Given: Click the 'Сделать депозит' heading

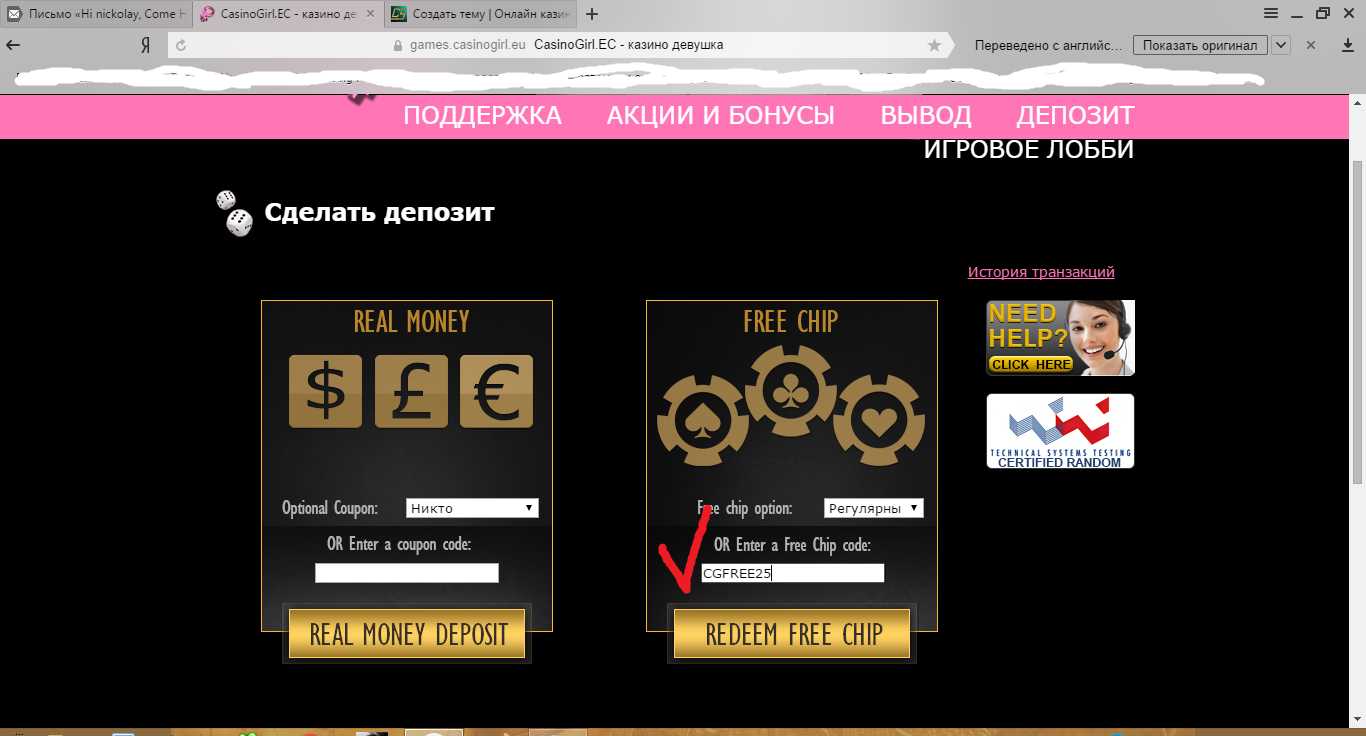Looking at the screenshot, I should pos(379,212).
